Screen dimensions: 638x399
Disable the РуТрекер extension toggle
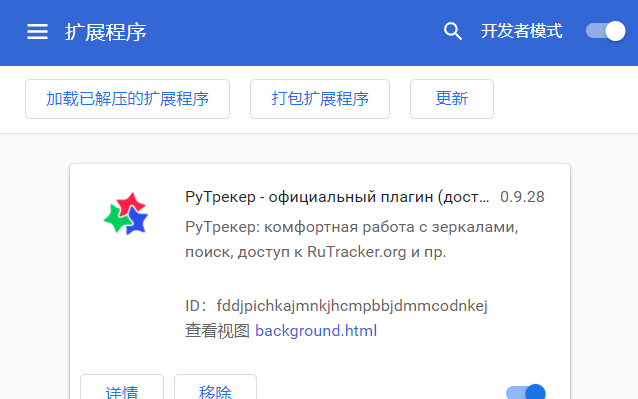526,392
